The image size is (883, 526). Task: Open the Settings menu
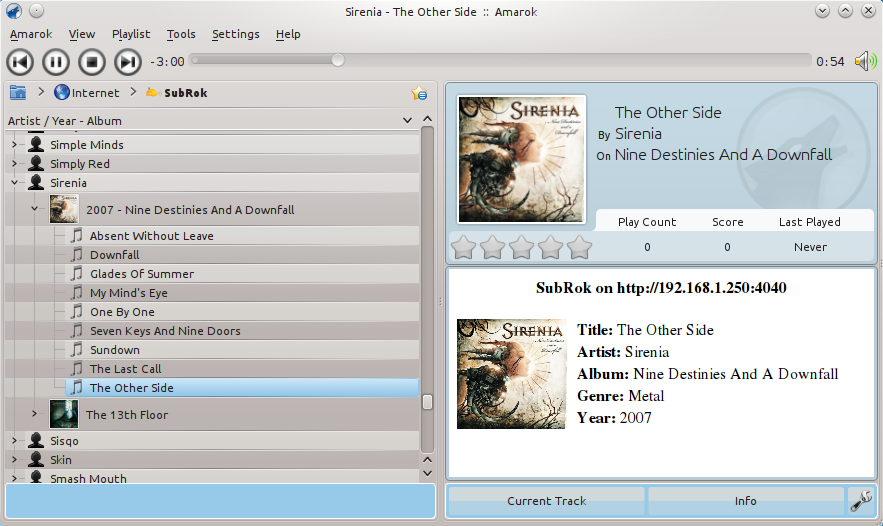click(x=235, y=34)
